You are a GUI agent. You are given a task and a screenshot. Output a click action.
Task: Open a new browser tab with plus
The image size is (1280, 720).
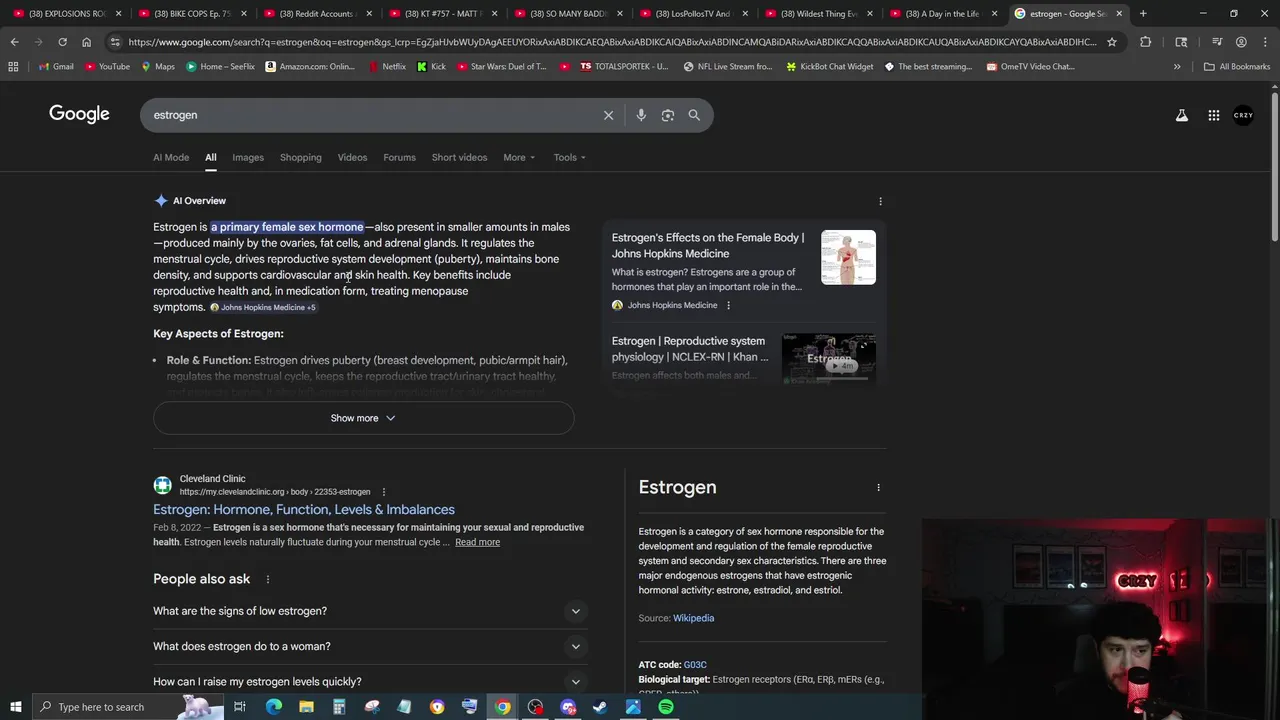1143,14
